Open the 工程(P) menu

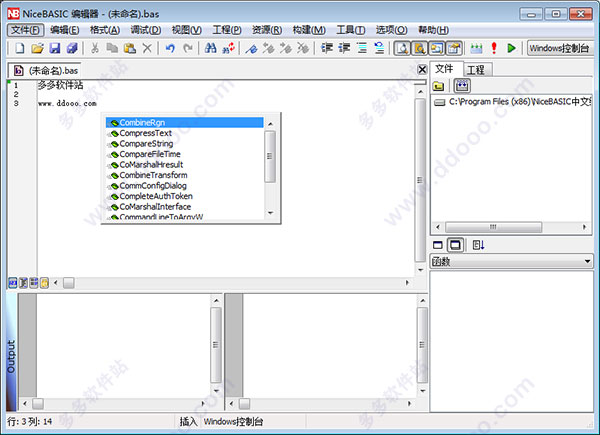227,30
